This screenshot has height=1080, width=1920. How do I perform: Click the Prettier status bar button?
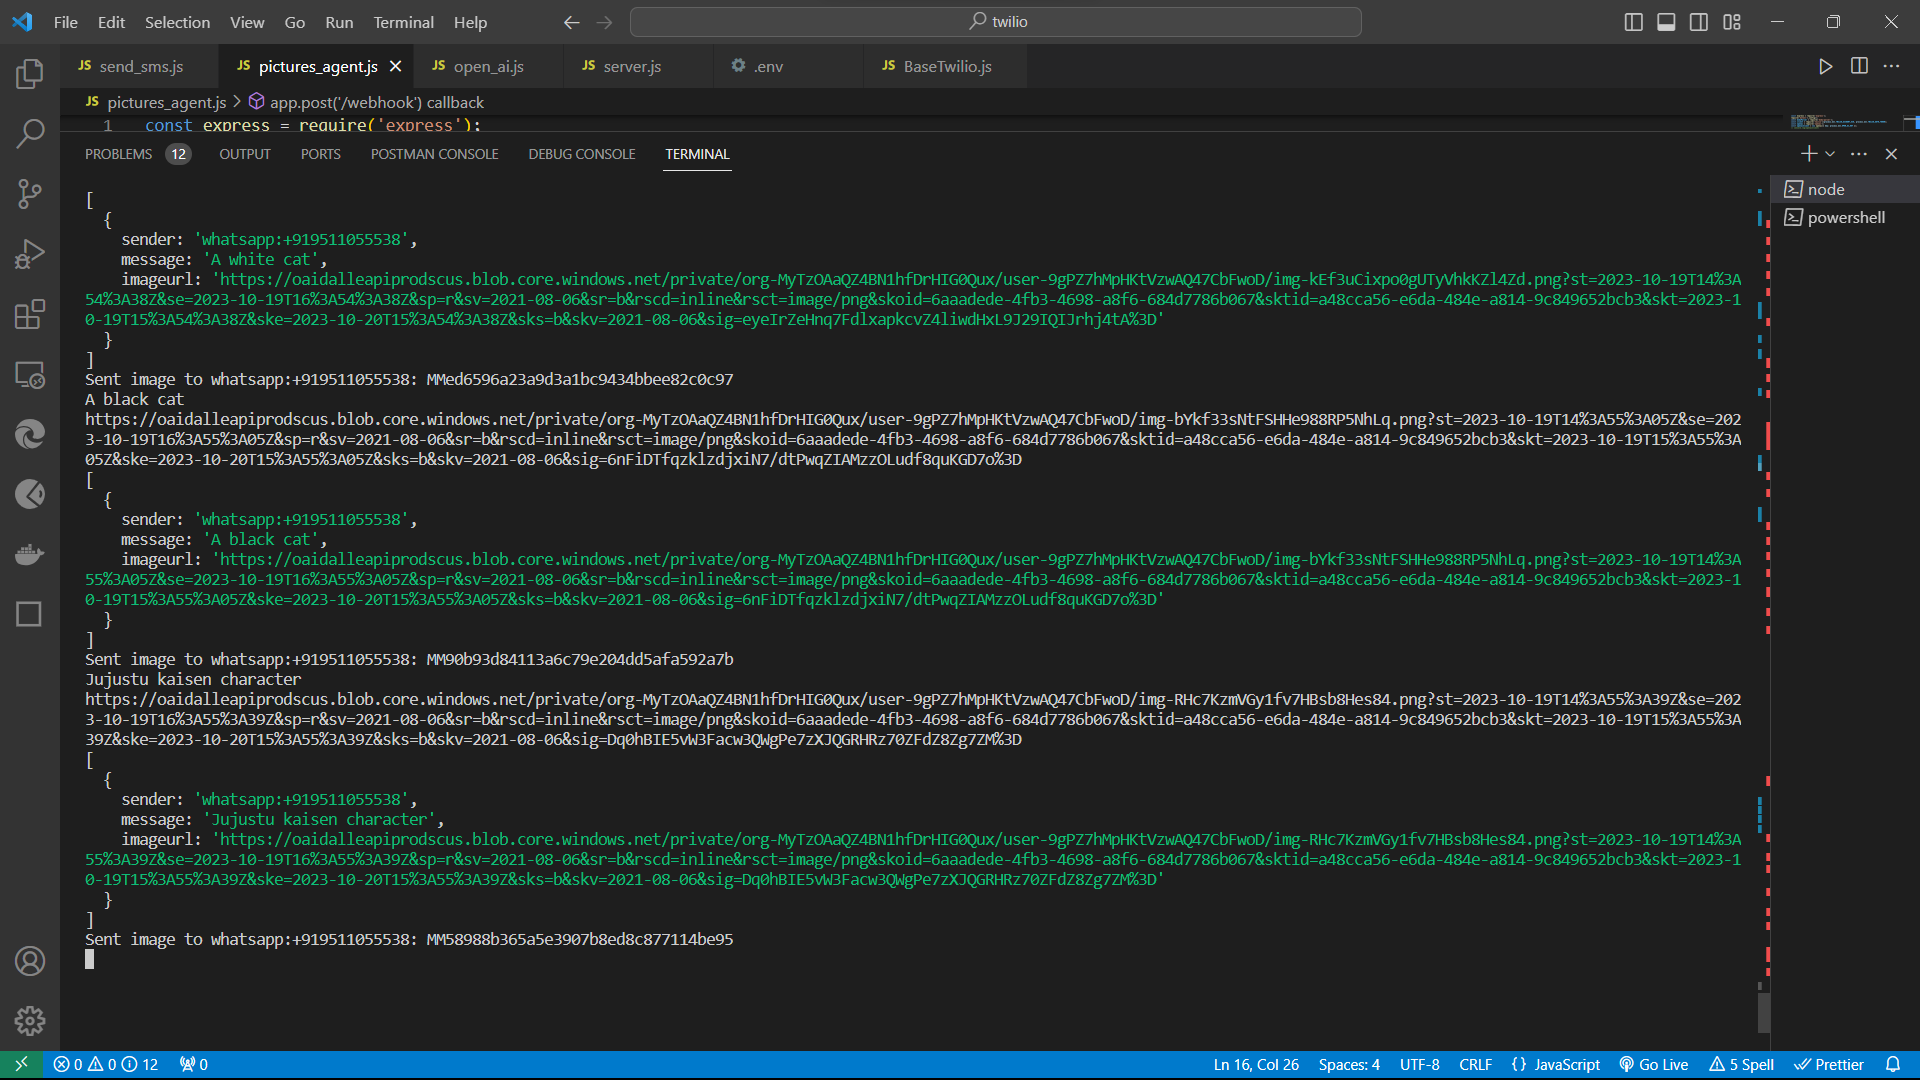click(x=1829, y=1064)
